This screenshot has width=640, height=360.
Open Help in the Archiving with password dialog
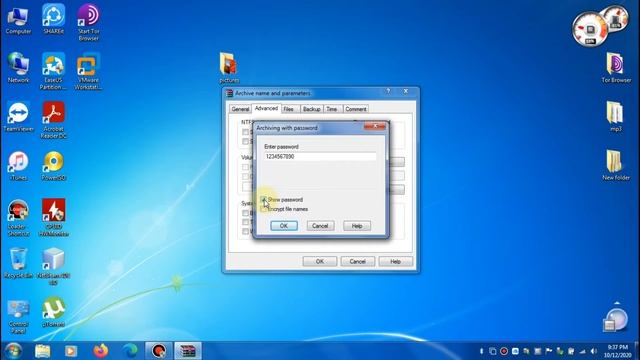click(357, 226)
